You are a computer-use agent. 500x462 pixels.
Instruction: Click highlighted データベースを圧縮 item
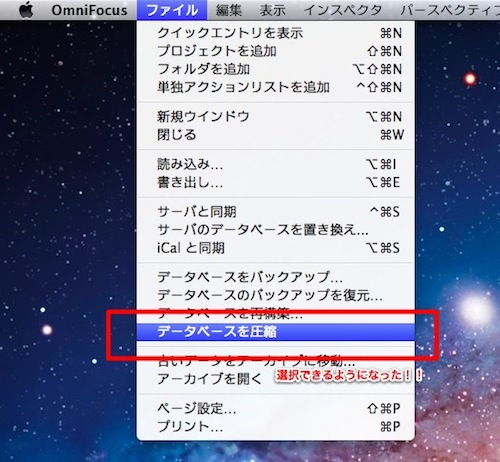(276, 332)
